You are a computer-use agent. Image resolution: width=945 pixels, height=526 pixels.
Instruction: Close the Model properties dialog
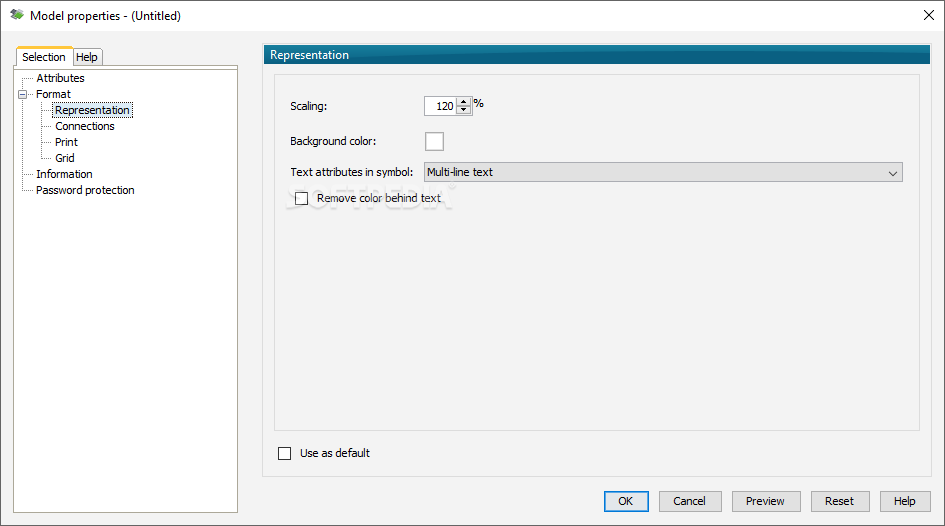coord(929,16)
